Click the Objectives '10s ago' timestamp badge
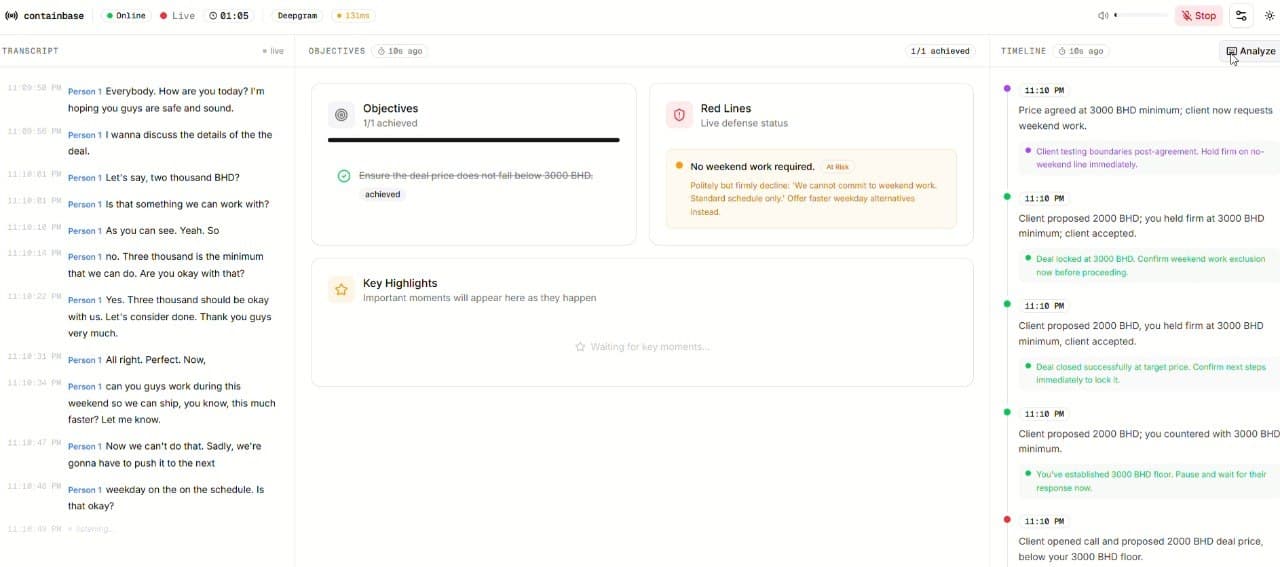 pos(400,51)
